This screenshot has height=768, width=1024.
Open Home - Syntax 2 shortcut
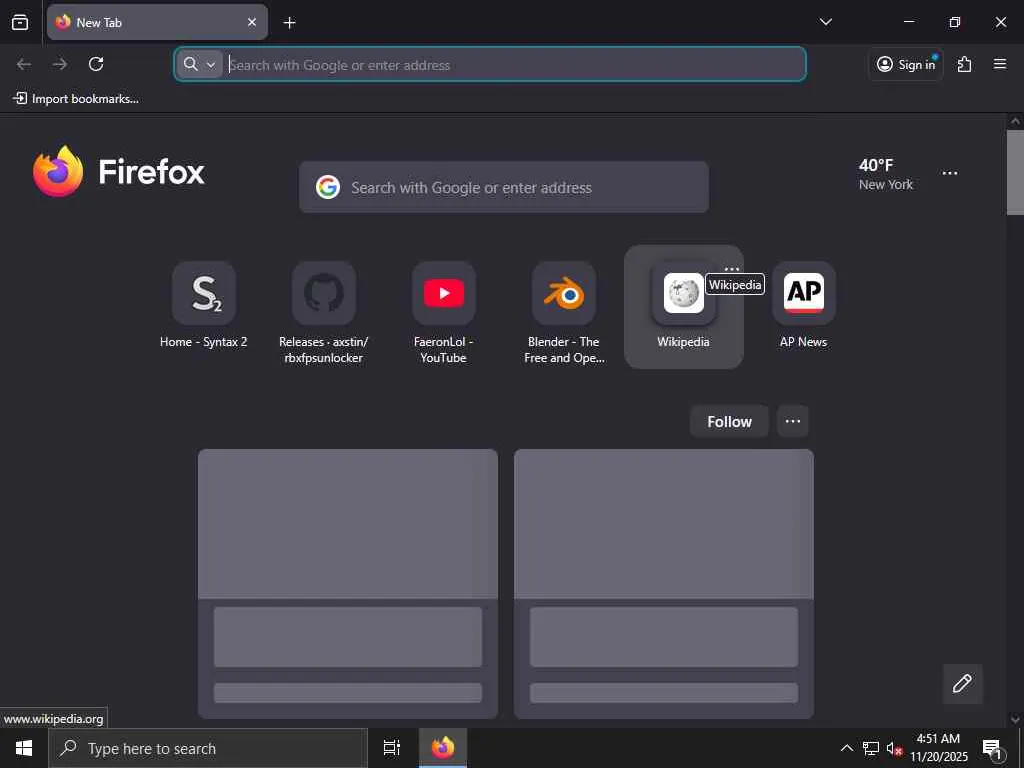pyautogui.click(x=204, y=305)
